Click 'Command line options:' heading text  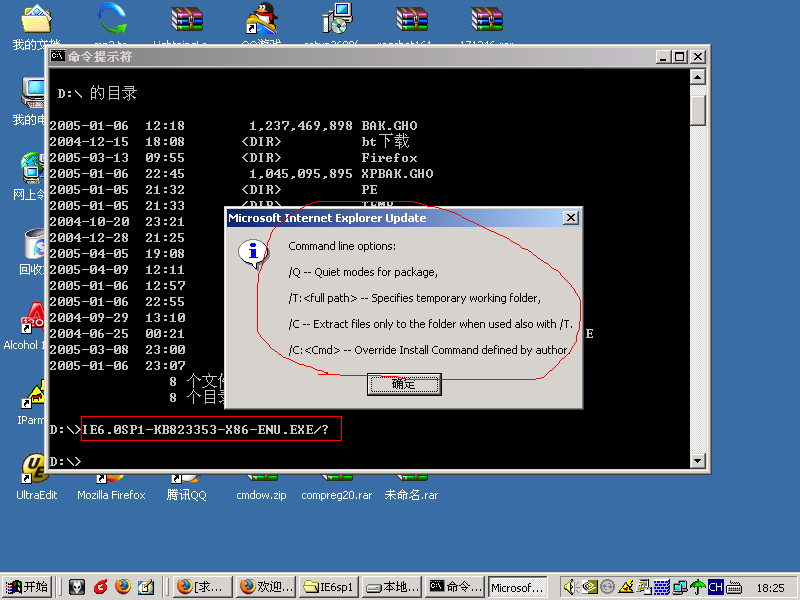342,246
